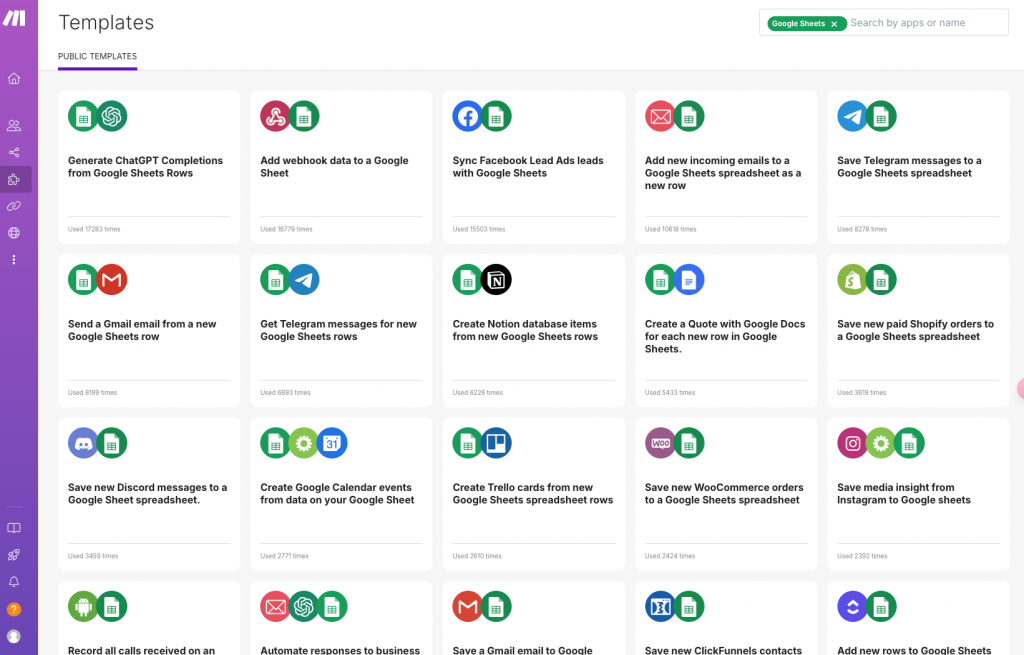1024x655 pixels.
Task: Open the orange Help question mark icon
Action: (x=14, y=609)
